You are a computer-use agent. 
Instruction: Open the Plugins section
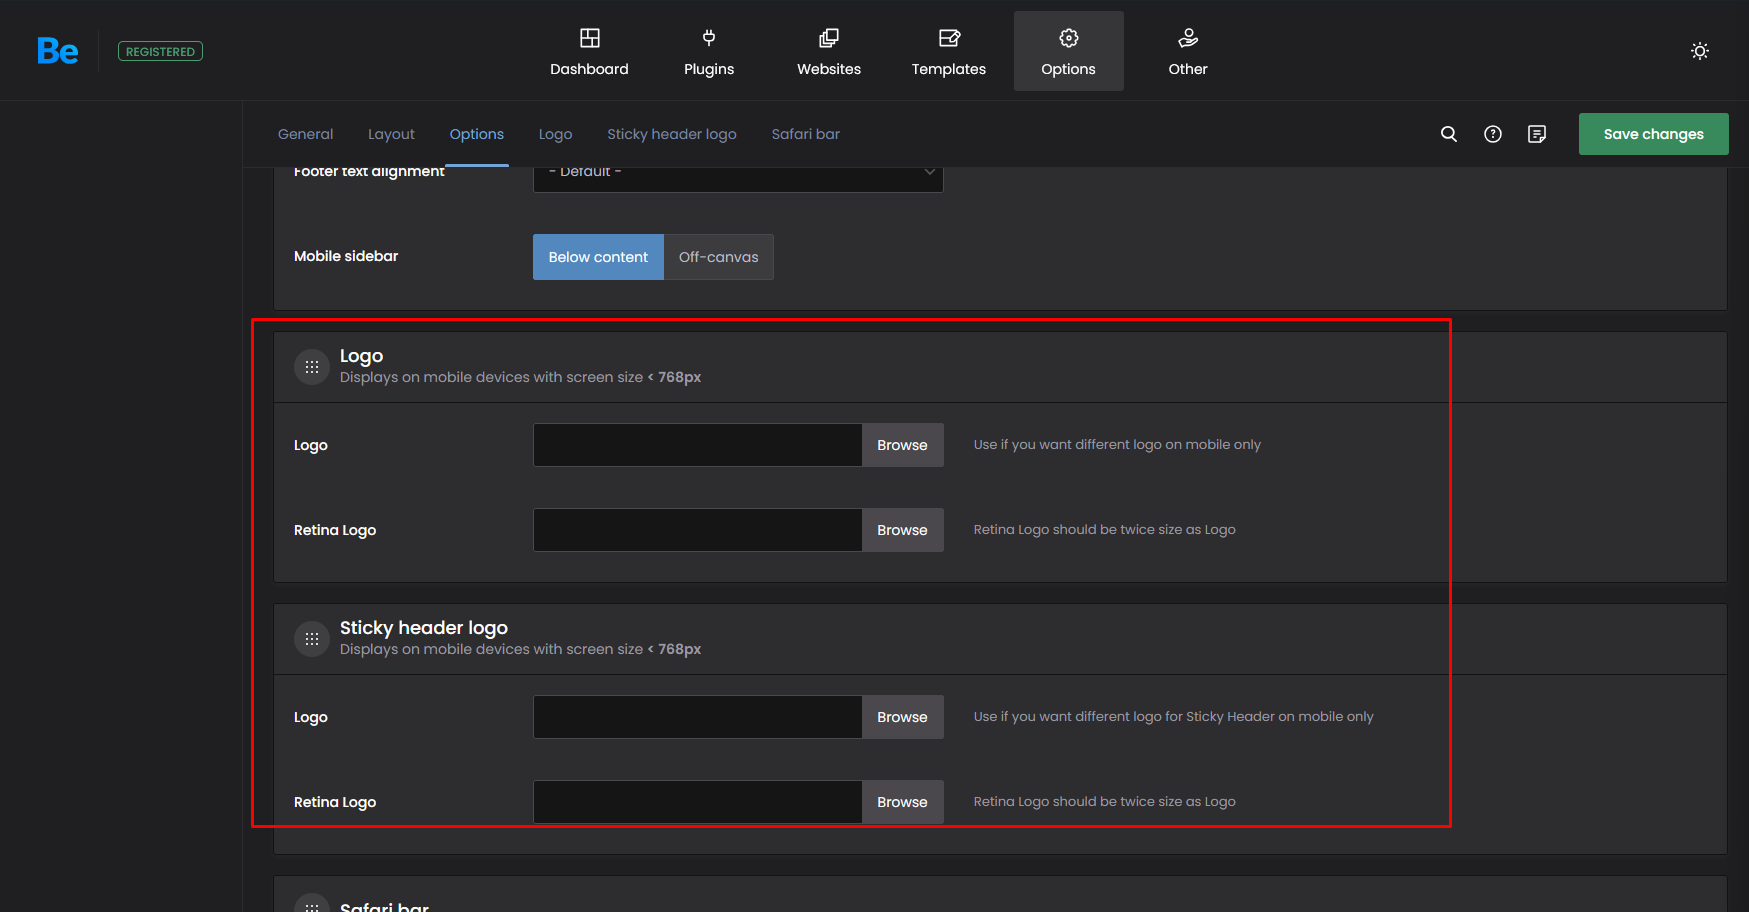coord(709,51)
